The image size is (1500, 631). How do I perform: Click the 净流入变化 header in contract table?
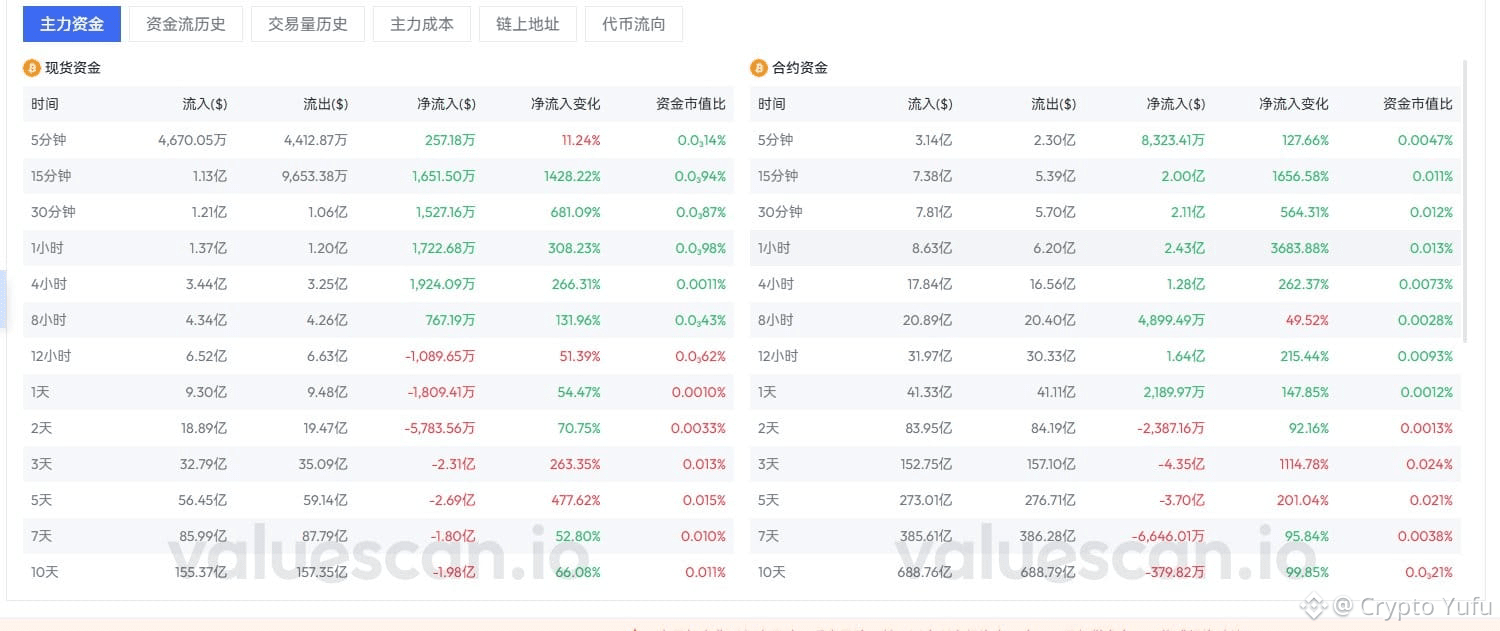point(1294,104)
